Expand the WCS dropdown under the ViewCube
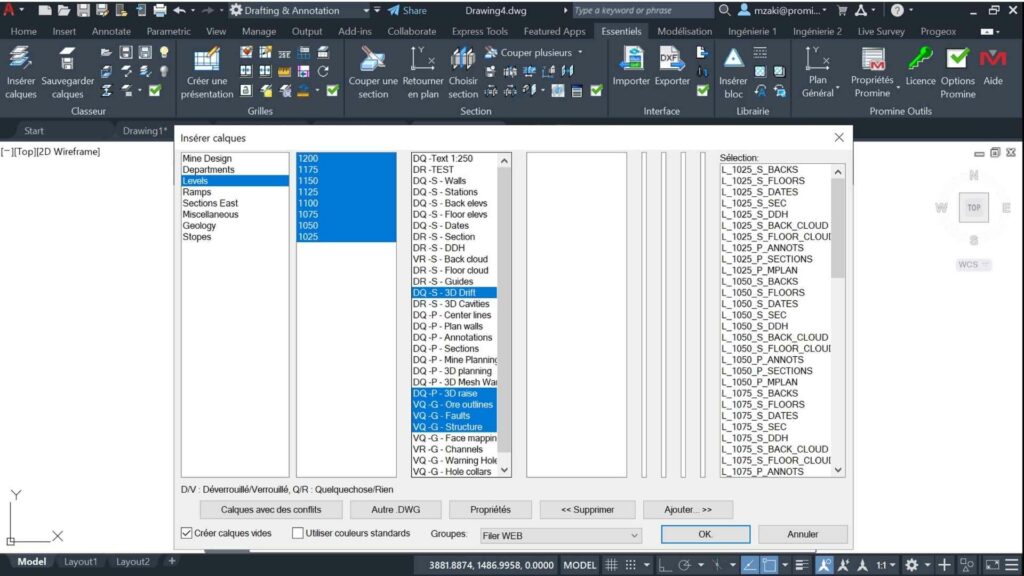Image resolution: width=1024 pixels, height=576 pixels. pos(973,264)
